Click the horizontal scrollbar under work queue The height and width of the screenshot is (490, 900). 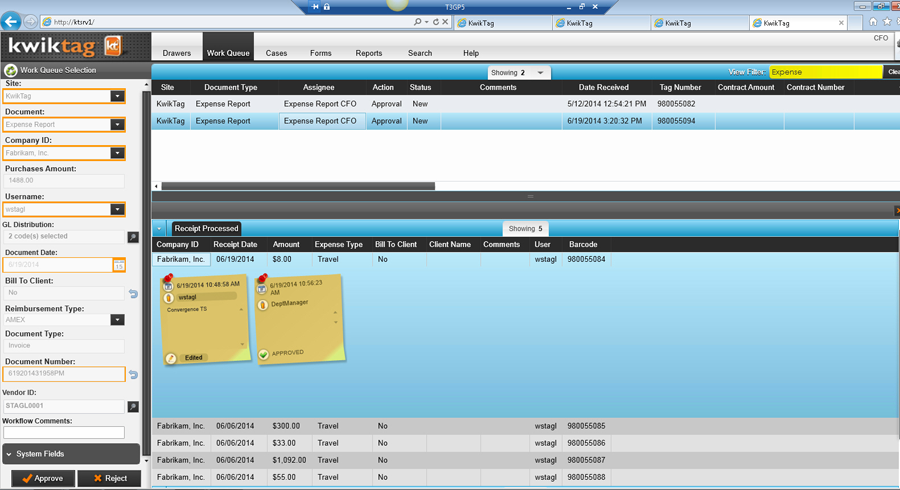(x=298, y=186)
